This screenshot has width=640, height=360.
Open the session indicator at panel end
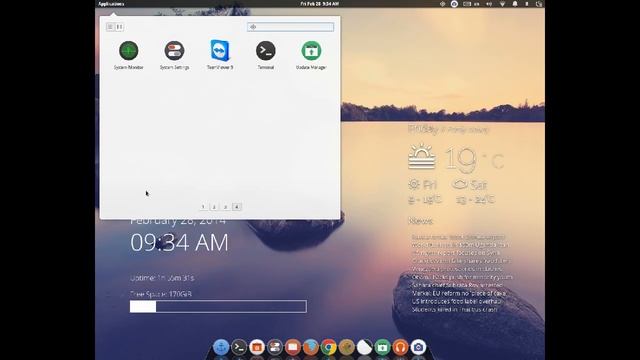tap(539, 4)
